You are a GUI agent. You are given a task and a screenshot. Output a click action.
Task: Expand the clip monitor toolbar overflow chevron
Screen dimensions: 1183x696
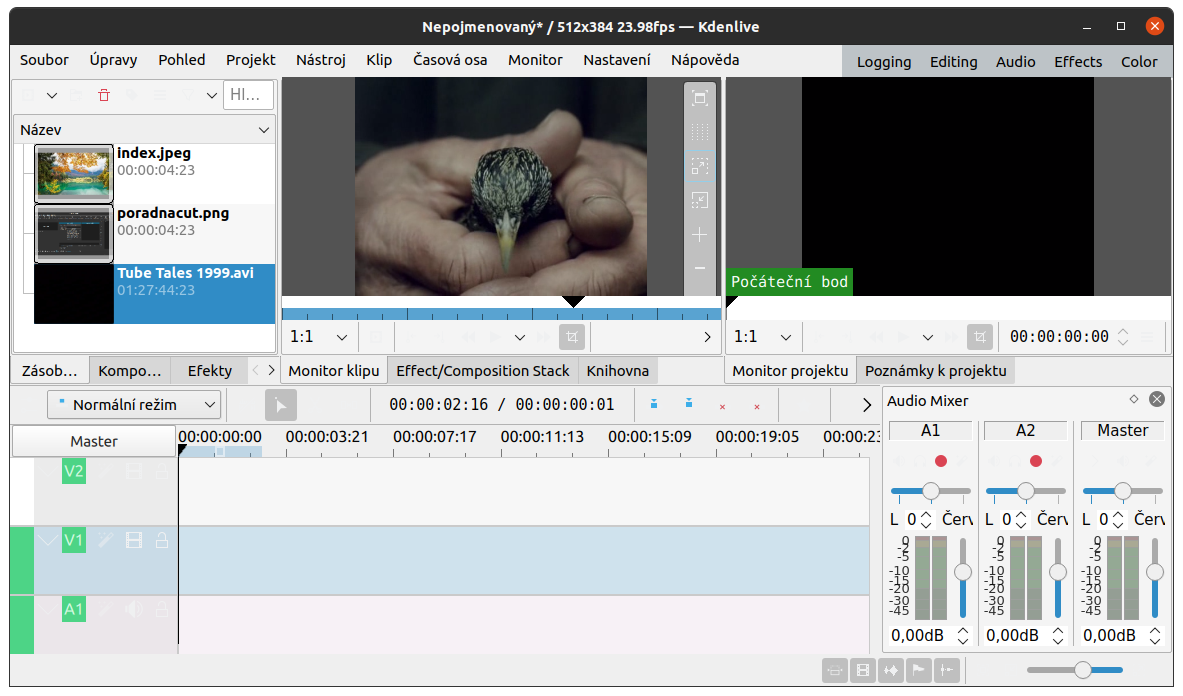point(707,337)
